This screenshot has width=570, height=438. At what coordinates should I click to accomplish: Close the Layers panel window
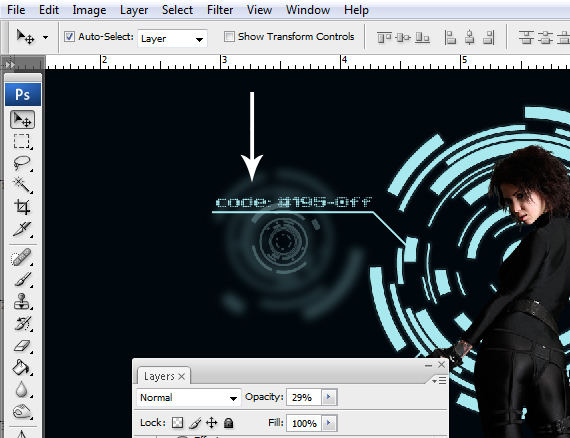(441, 365)
